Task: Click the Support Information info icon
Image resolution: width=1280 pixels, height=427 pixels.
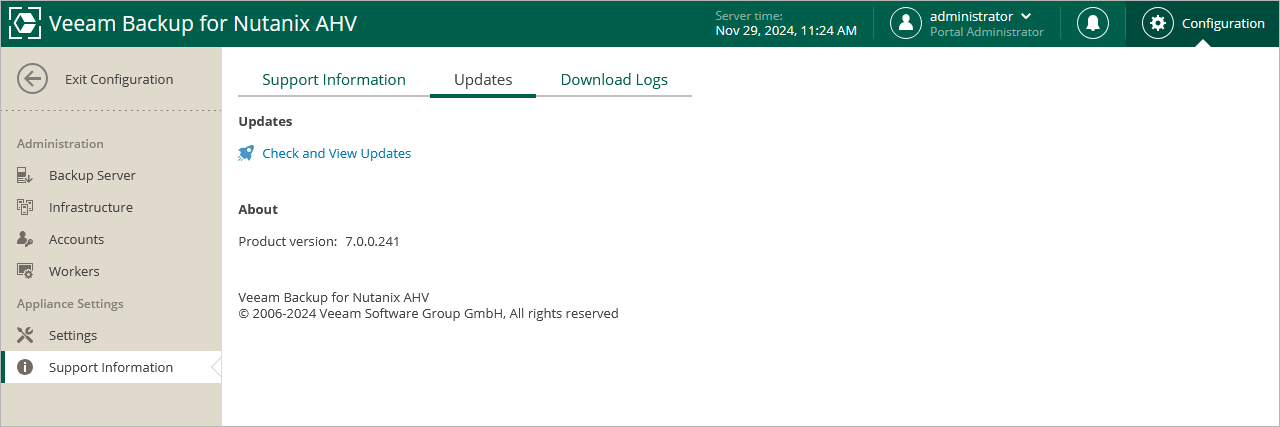Action: tap(26, 367)
